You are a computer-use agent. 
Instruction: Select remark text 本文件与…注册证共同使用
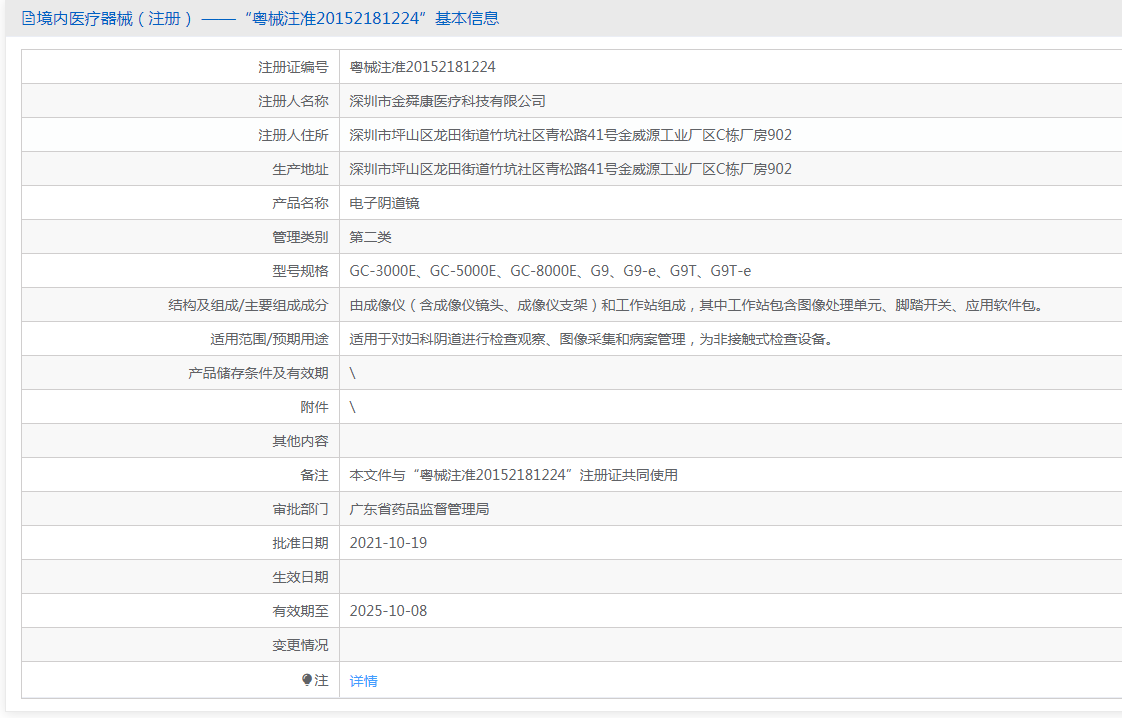click(514, 475)
